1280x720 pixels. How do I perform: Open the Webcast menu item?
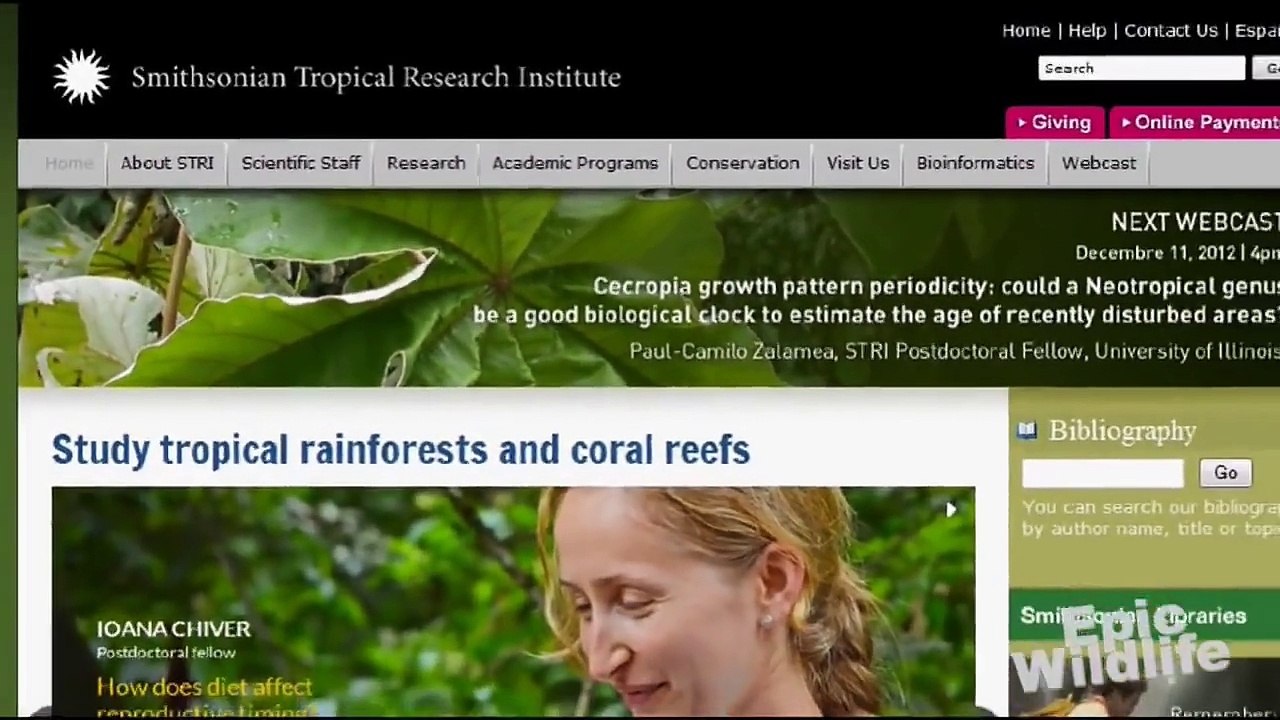pos(1099,163)
